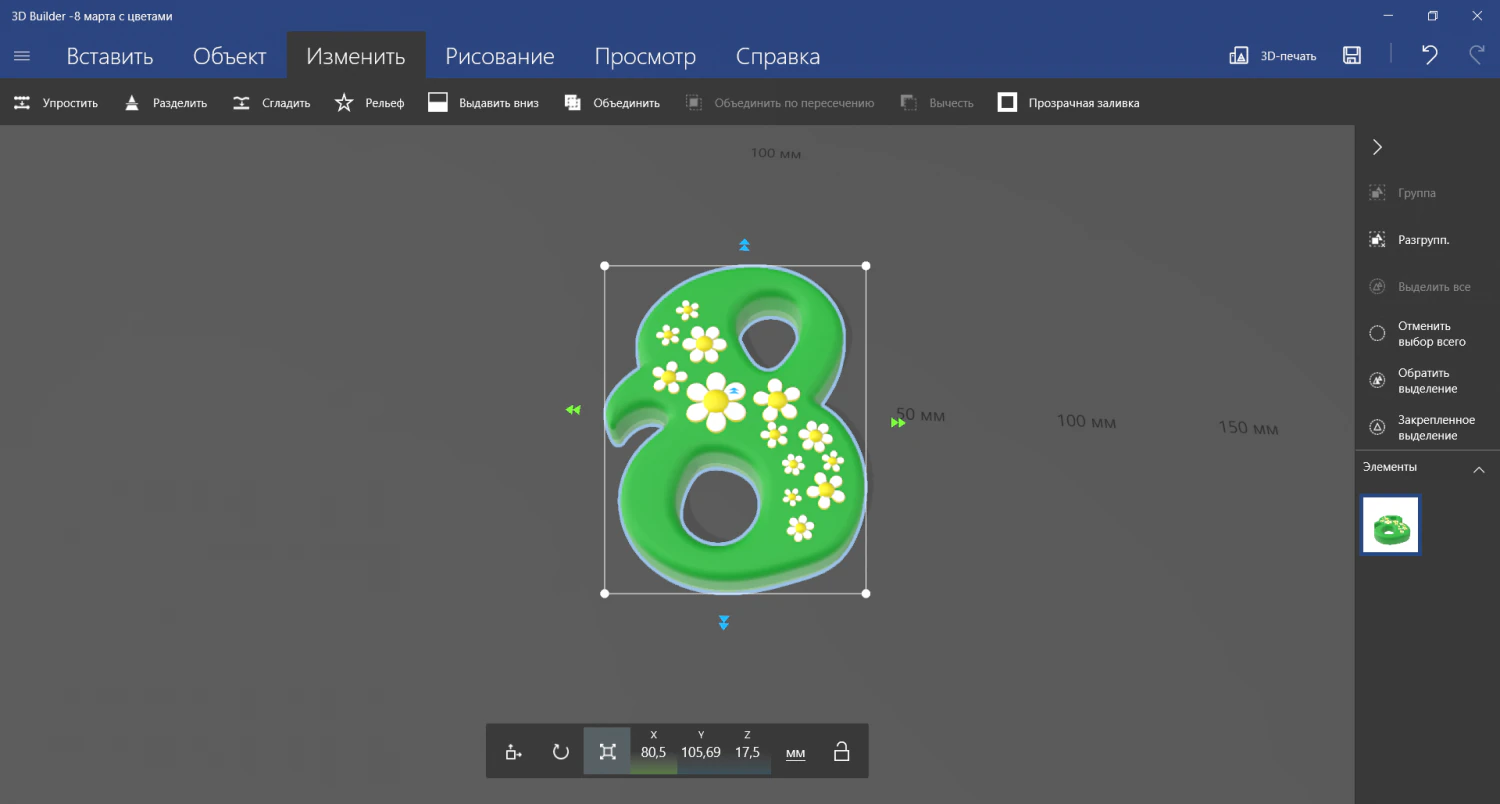Select the Move mode icon in bottom bar
Image resolution: width=1500 pixels, height=804 pixels.
click(x=513, y=752)
